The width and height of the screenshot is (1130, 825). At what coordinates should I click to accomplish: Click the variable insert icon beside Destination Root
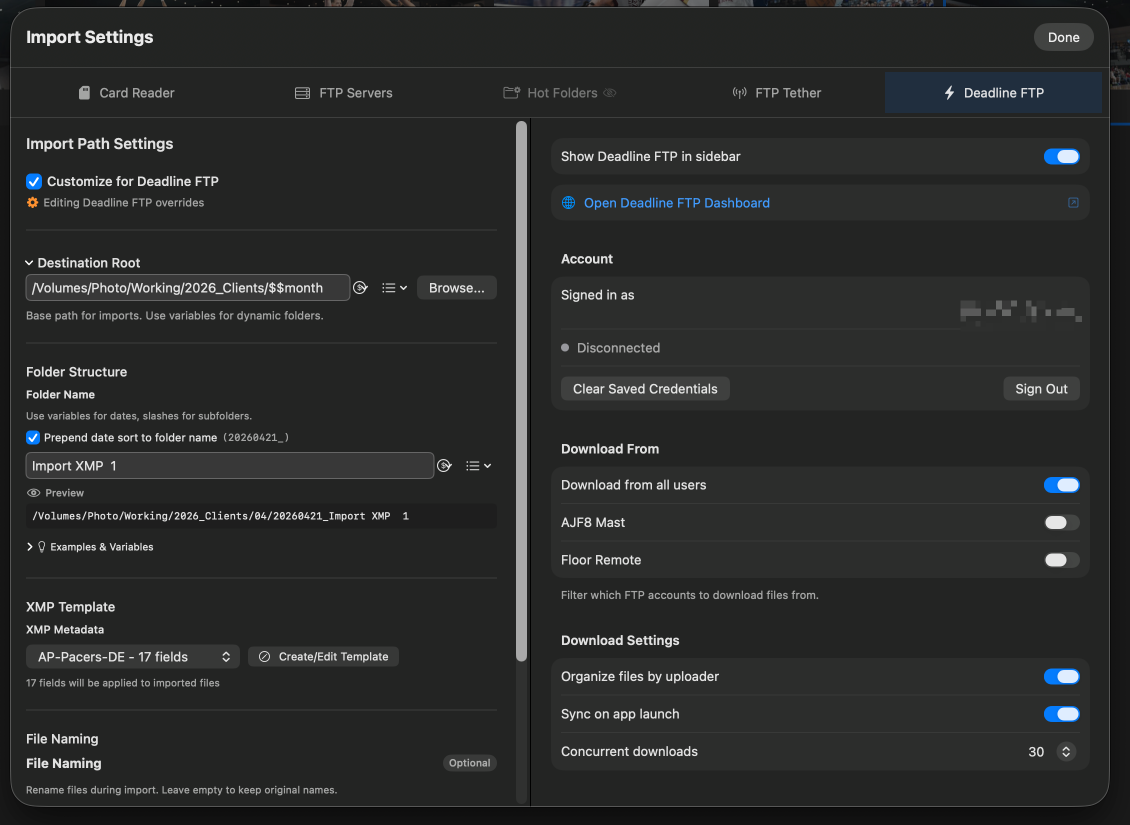[360, 287]
